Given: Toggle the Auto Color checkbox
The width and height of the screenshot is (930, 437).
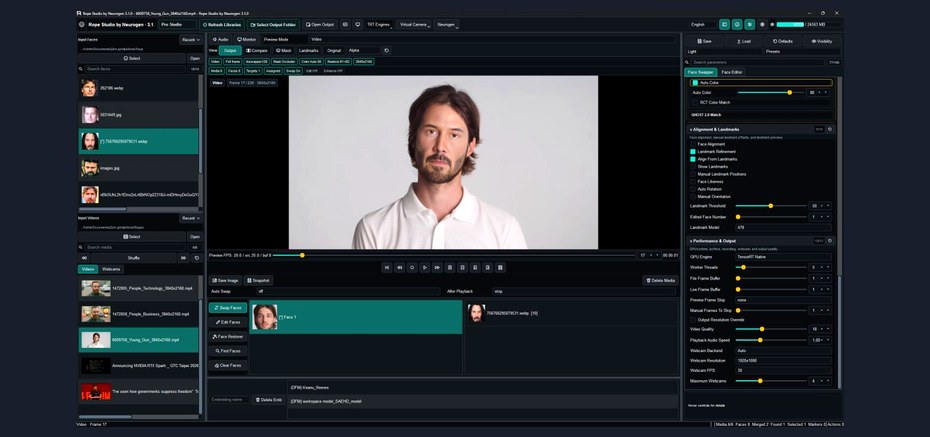Looking at the screenshot, I should [695, 83].
